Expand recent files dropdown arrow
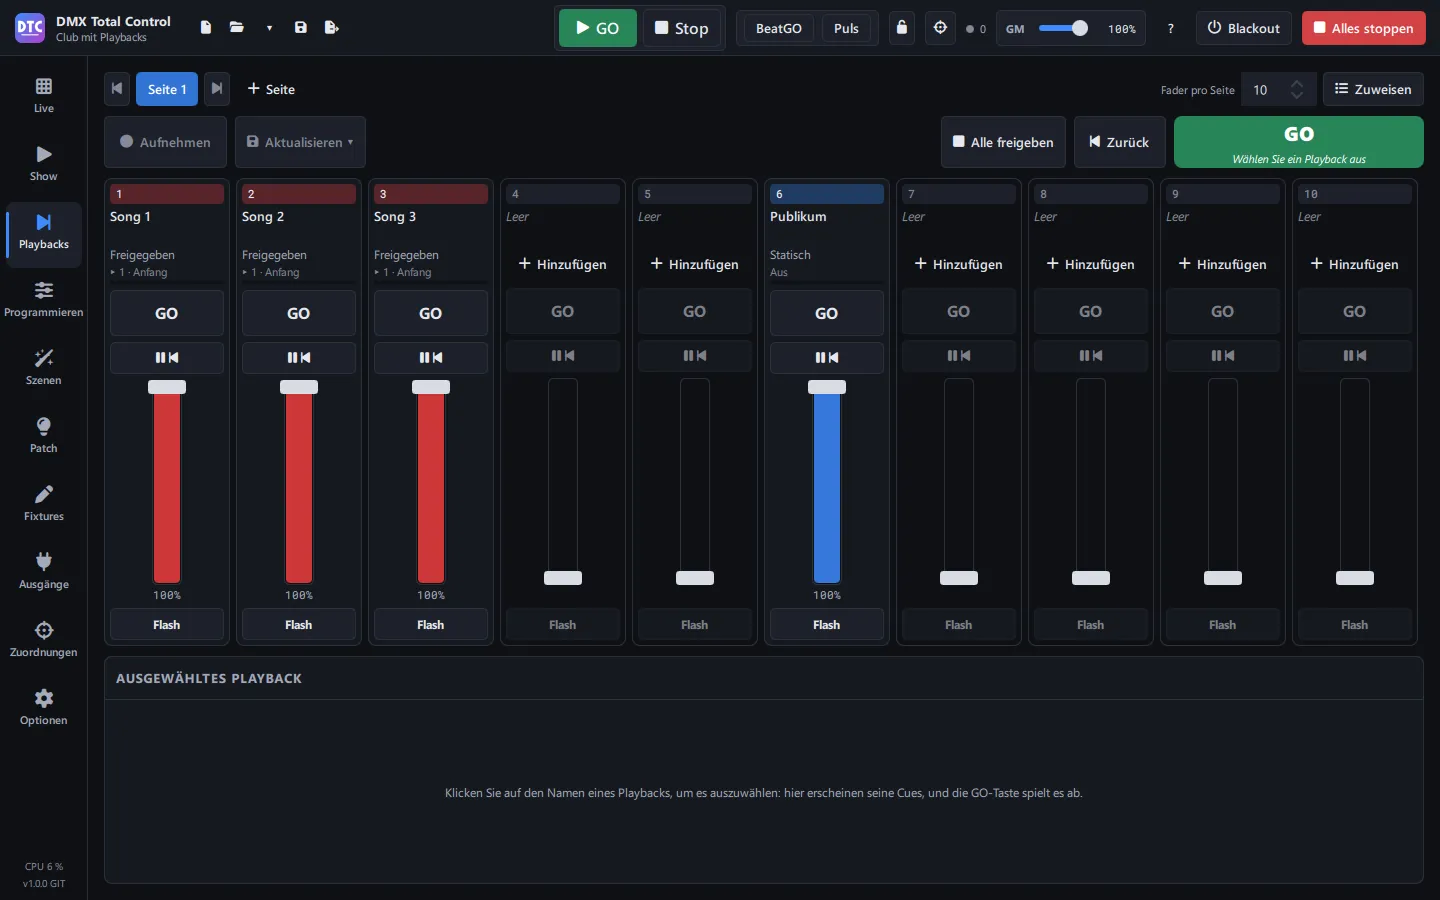Screen dimensions: 1440x900 click(269, 28)
